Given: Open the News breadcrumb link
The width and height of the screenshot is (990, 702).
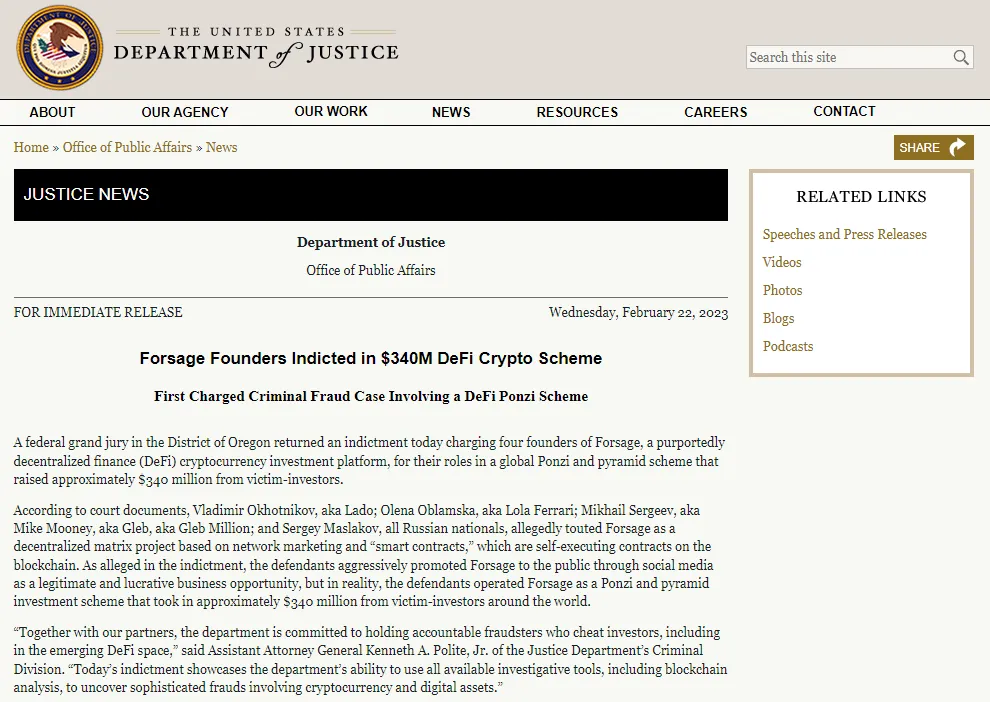Looking at the screenshot, I should tap(222, 147).
